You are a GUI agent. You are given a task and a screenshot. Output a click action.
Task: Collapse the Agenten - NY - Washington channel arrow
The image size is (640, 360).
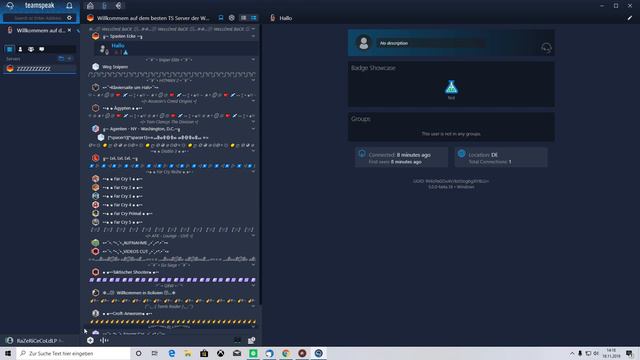pos(253,129)
